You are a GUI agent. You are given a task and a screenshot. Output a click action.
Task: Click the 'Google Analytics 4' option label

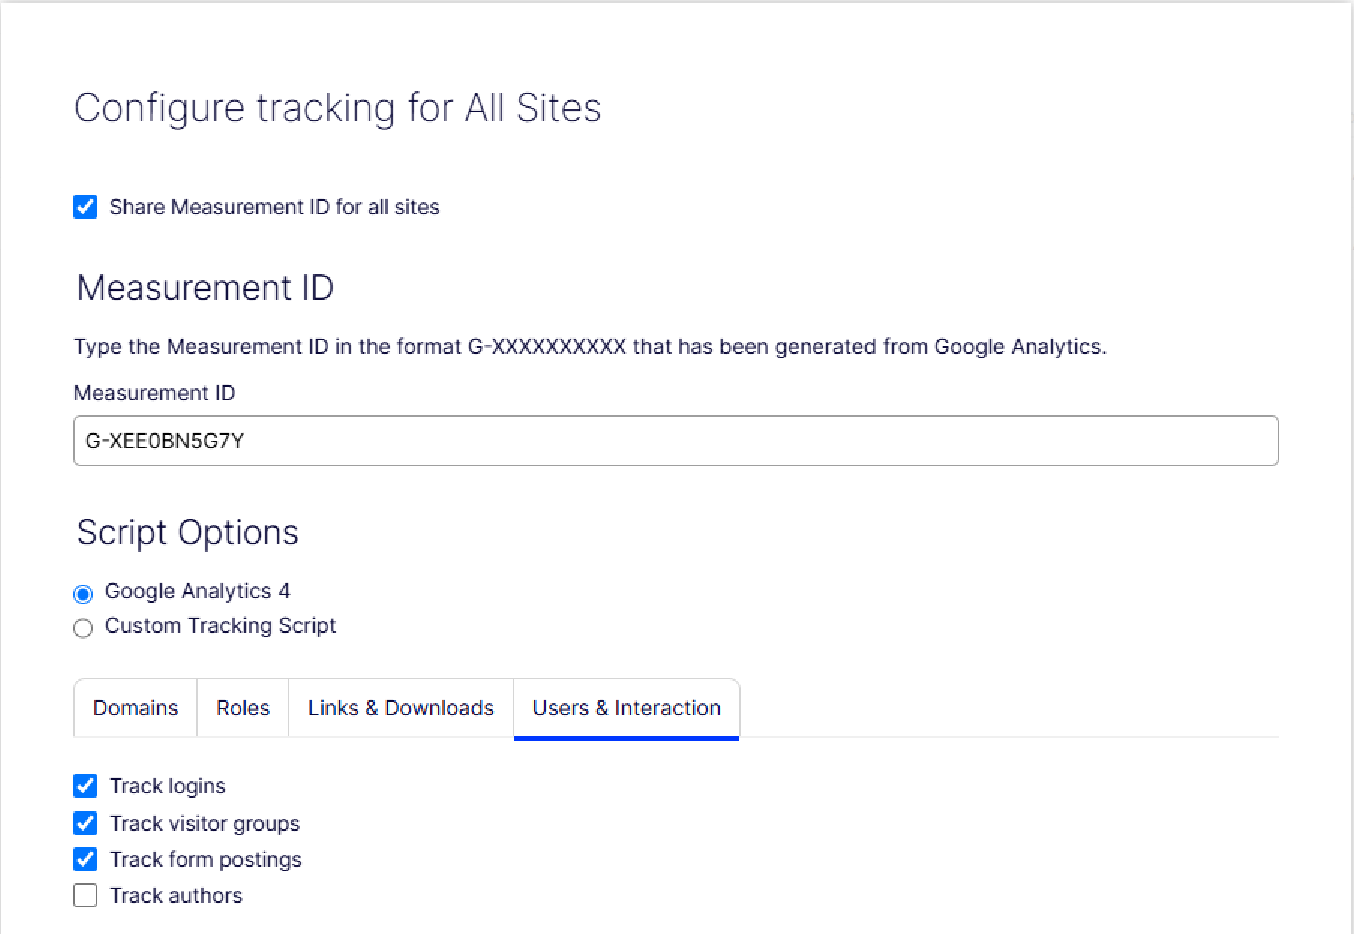(x=197, y=591)
